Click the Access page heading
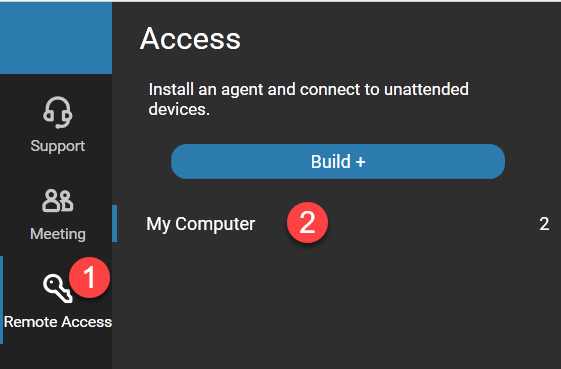This screenshot has height=369, width=561. click(x=190, y=39)
